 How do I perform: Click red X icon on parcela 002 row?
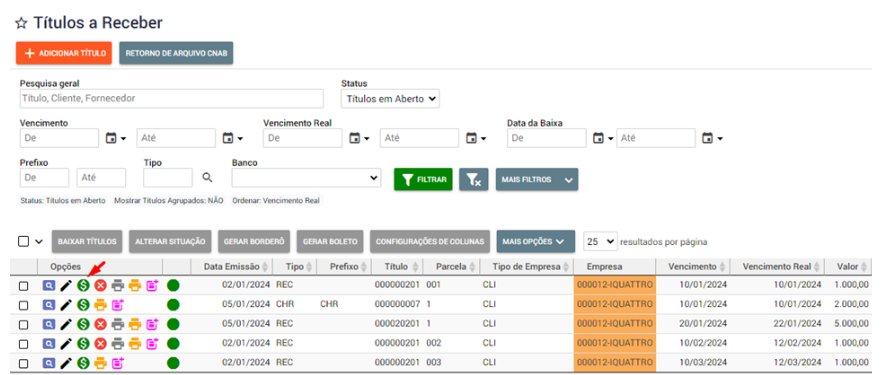tap(100, 343)
